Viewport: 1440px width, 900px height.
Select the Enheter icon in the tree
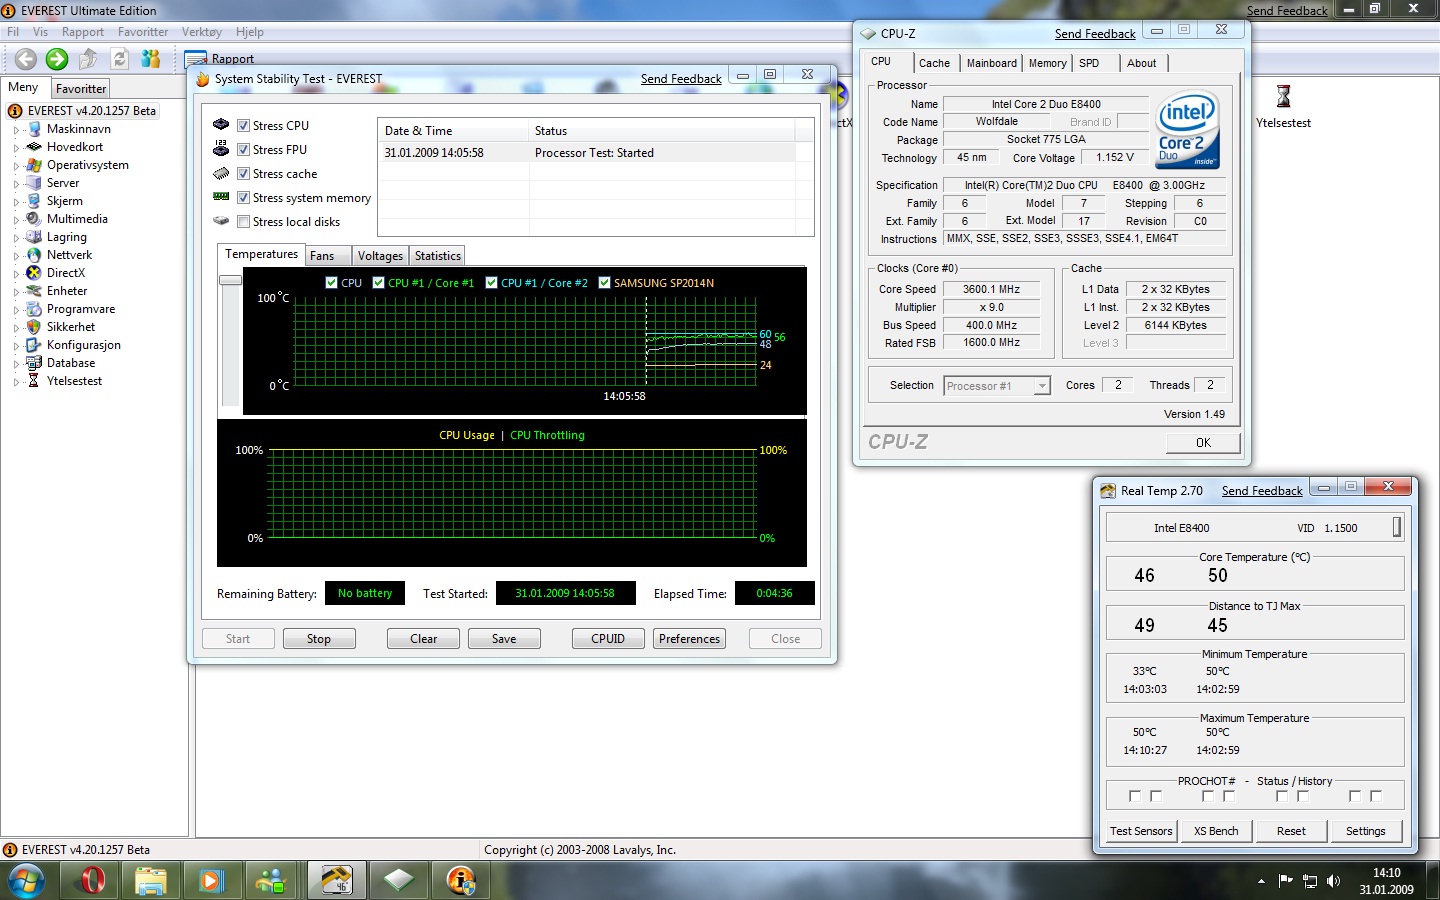(34, 291)
